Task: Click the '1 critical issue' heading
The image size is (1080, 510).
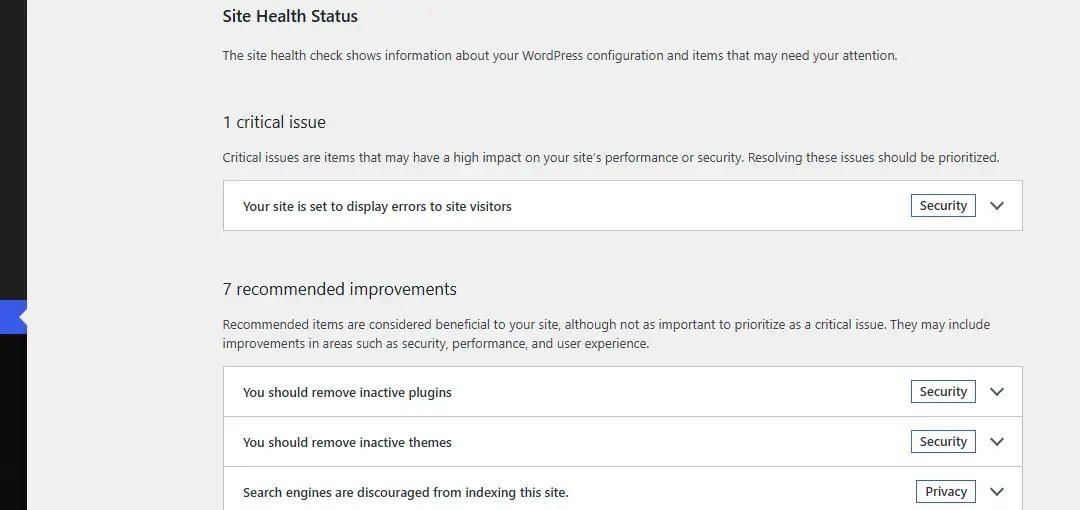Action: point(274,123)
